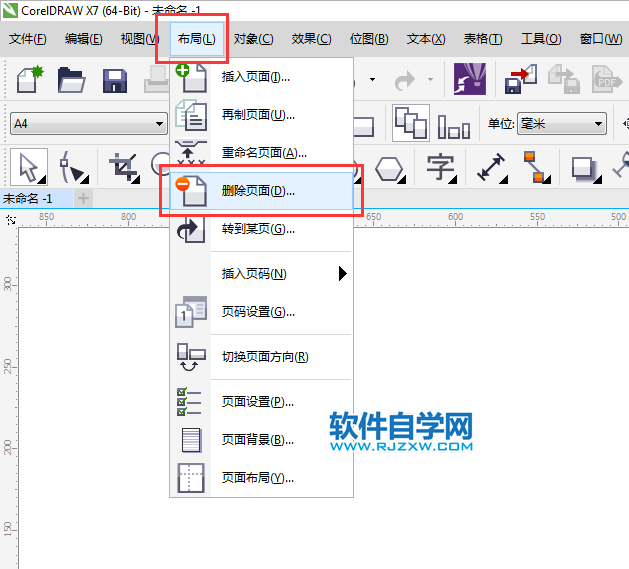
Task: Choose 重命名页面(A)... menu entry
Action: [262, 153]
